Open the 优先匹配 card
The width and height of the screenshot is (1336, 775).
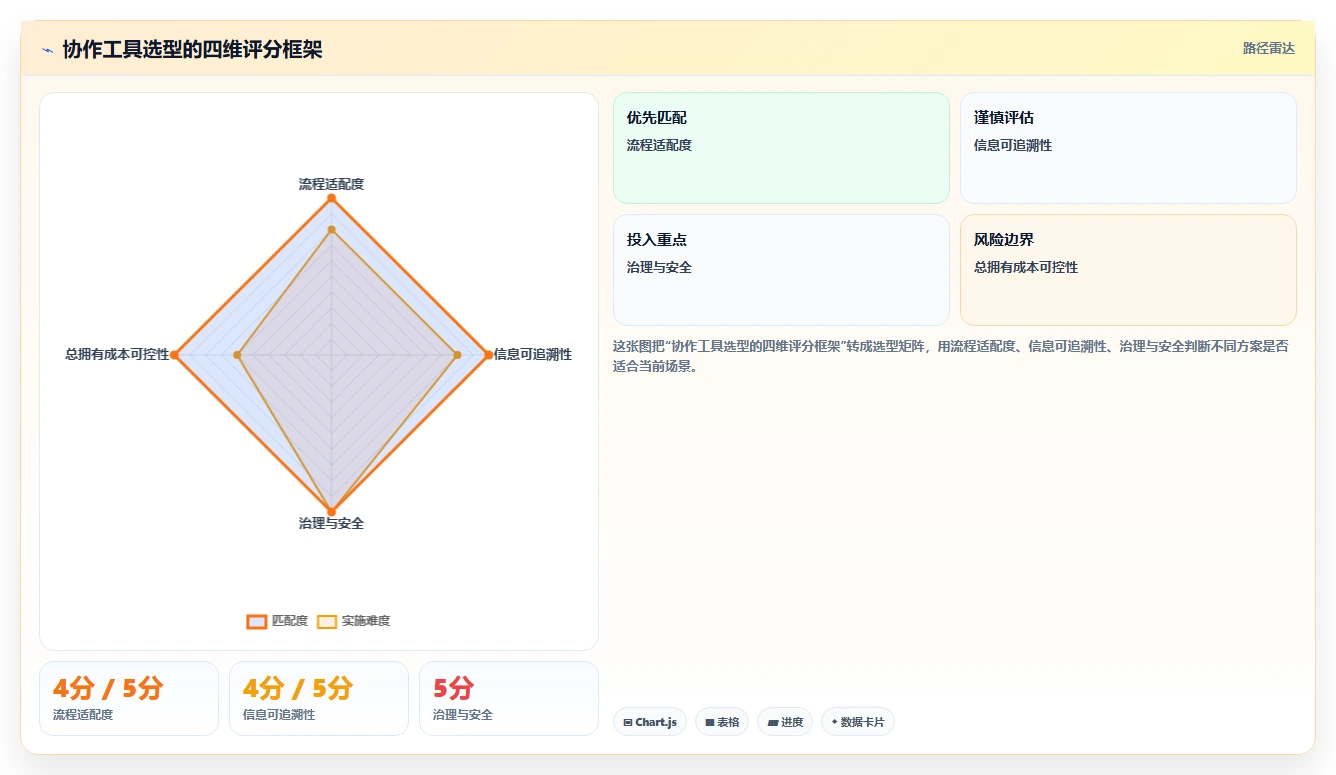point(781,148)
